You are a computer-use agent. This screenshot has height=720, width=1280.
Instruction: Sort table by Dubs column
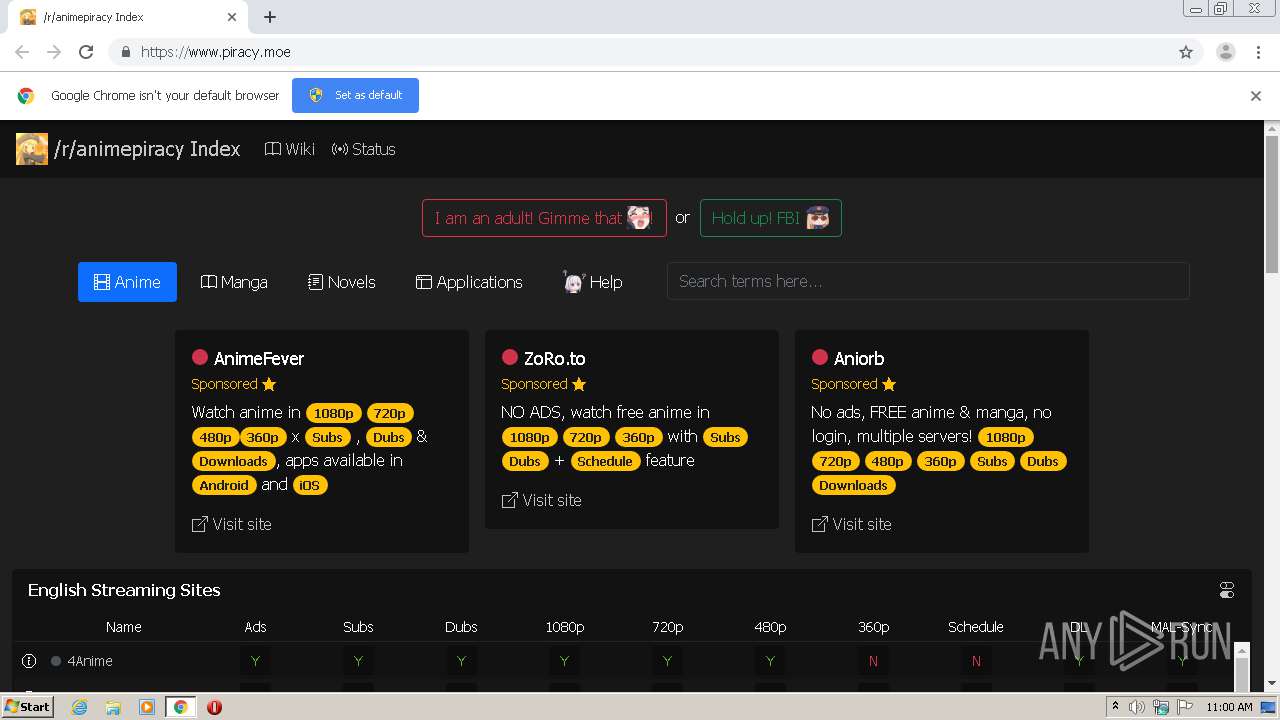461,627
